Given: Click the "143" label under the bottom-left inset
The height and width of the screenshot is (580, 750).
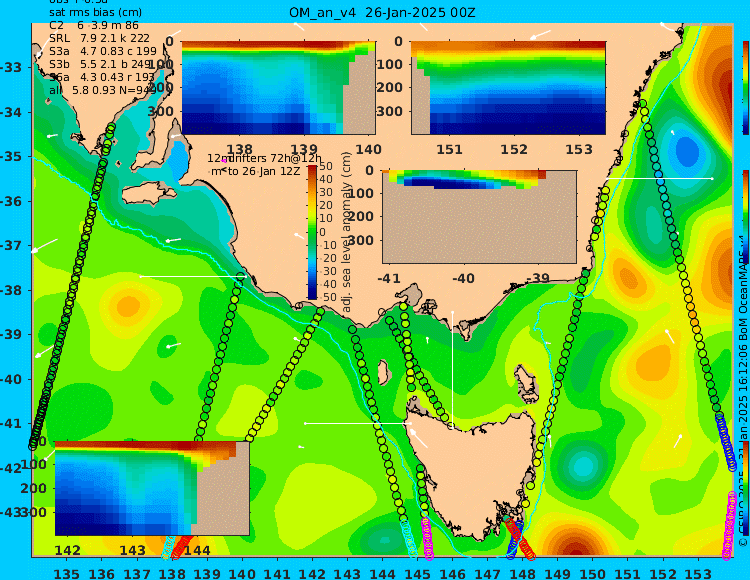Looking at the screenshot, I should click(132, 551).
